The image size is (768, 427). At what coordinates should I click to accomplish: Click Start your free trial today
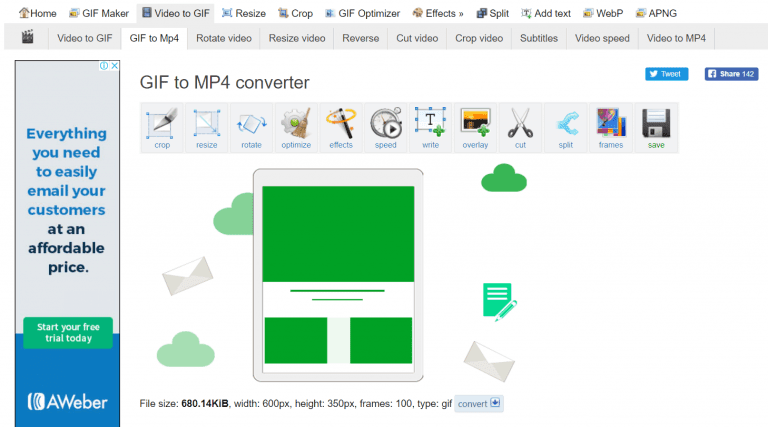click(x=68, y=332)
